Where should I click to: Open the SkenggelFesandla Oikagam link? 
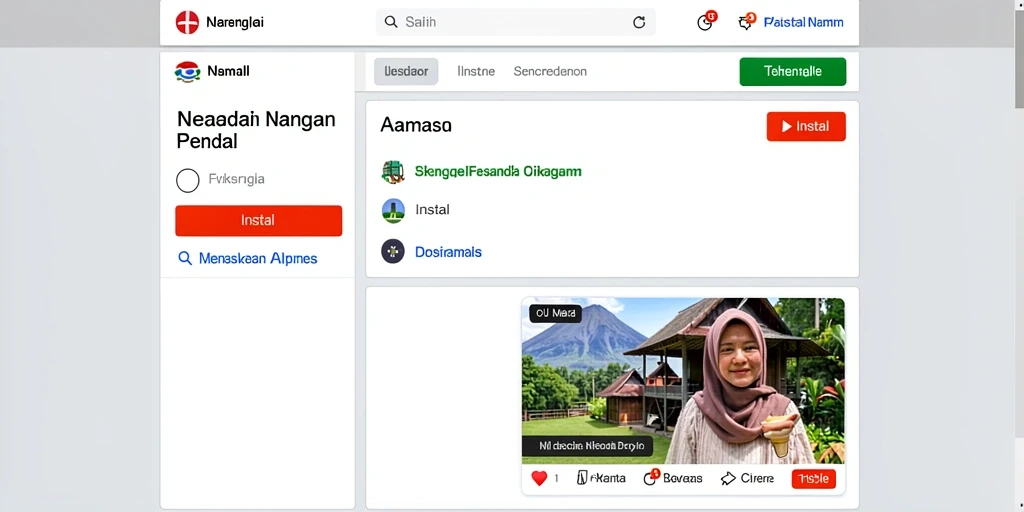point(498,172)
